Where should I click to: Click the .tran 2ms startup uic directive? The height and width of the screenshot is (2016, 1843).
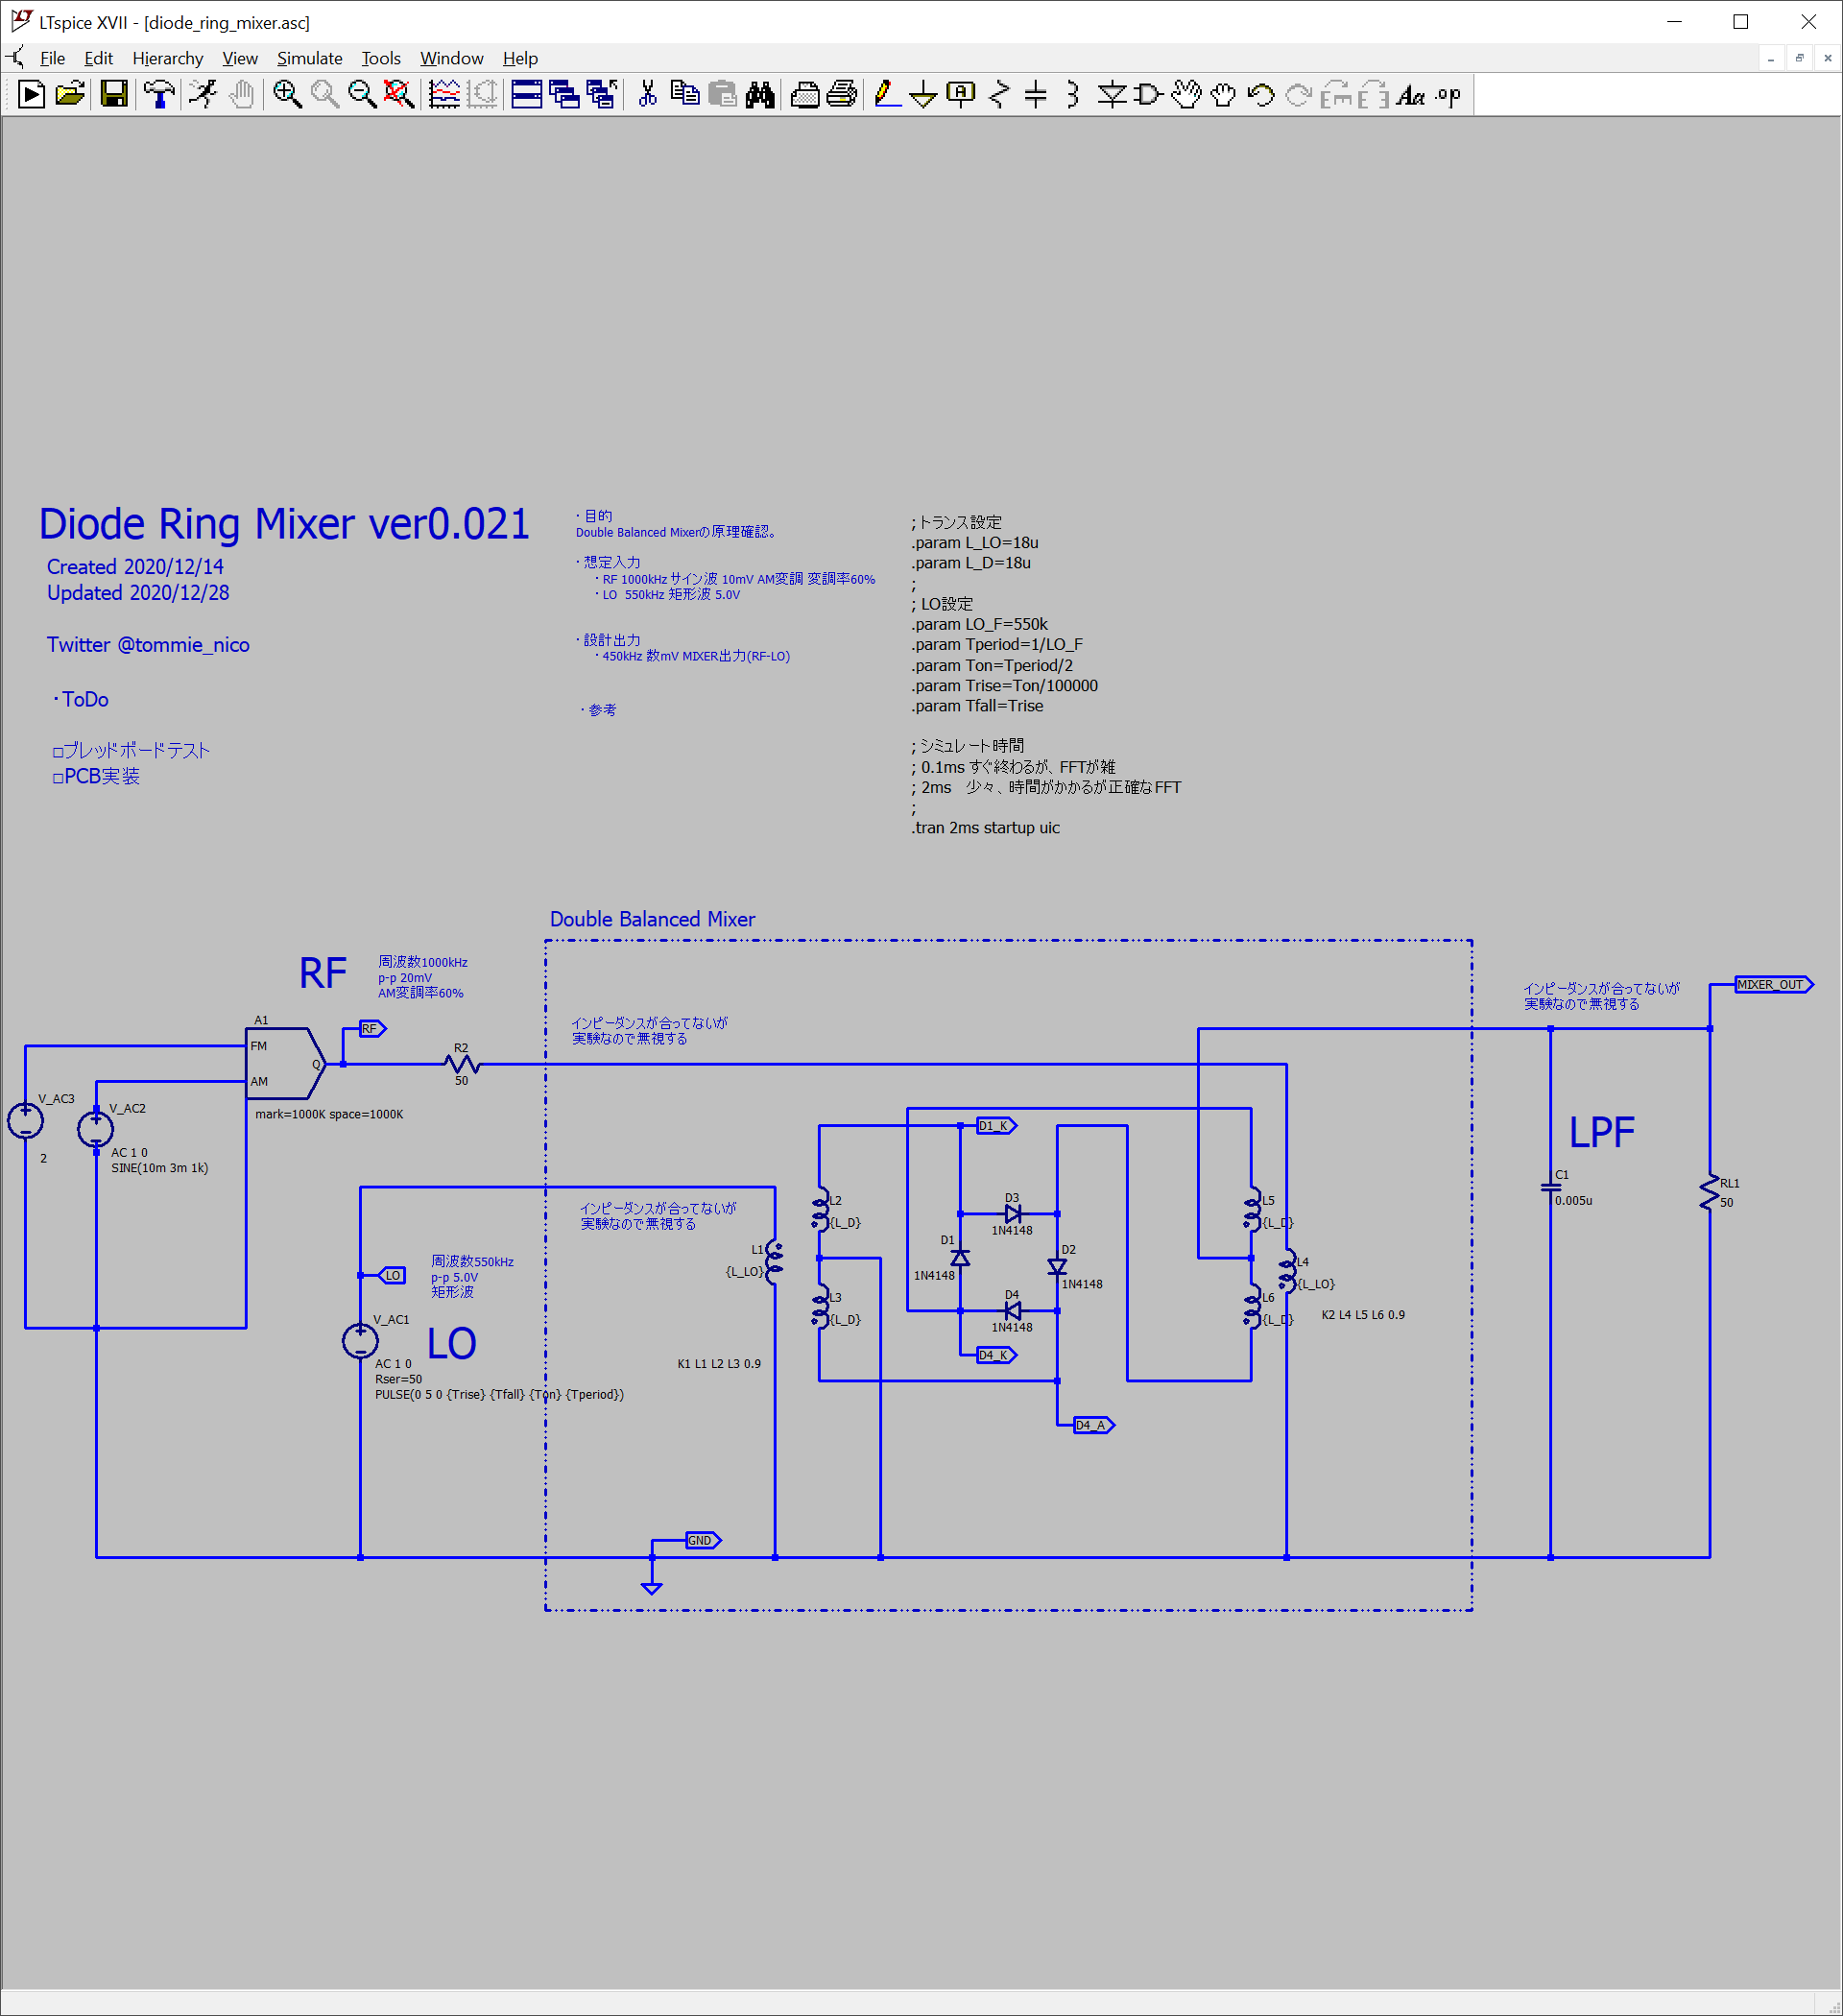tap(985, 828)
